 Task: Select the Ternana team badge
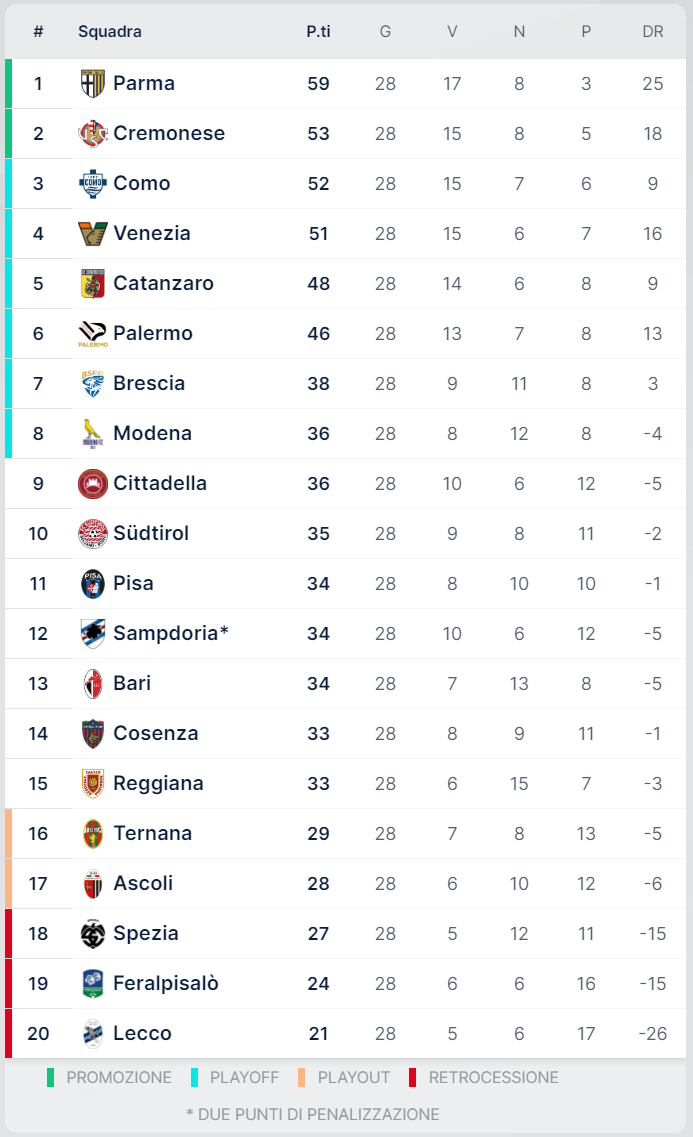[92, 833]
